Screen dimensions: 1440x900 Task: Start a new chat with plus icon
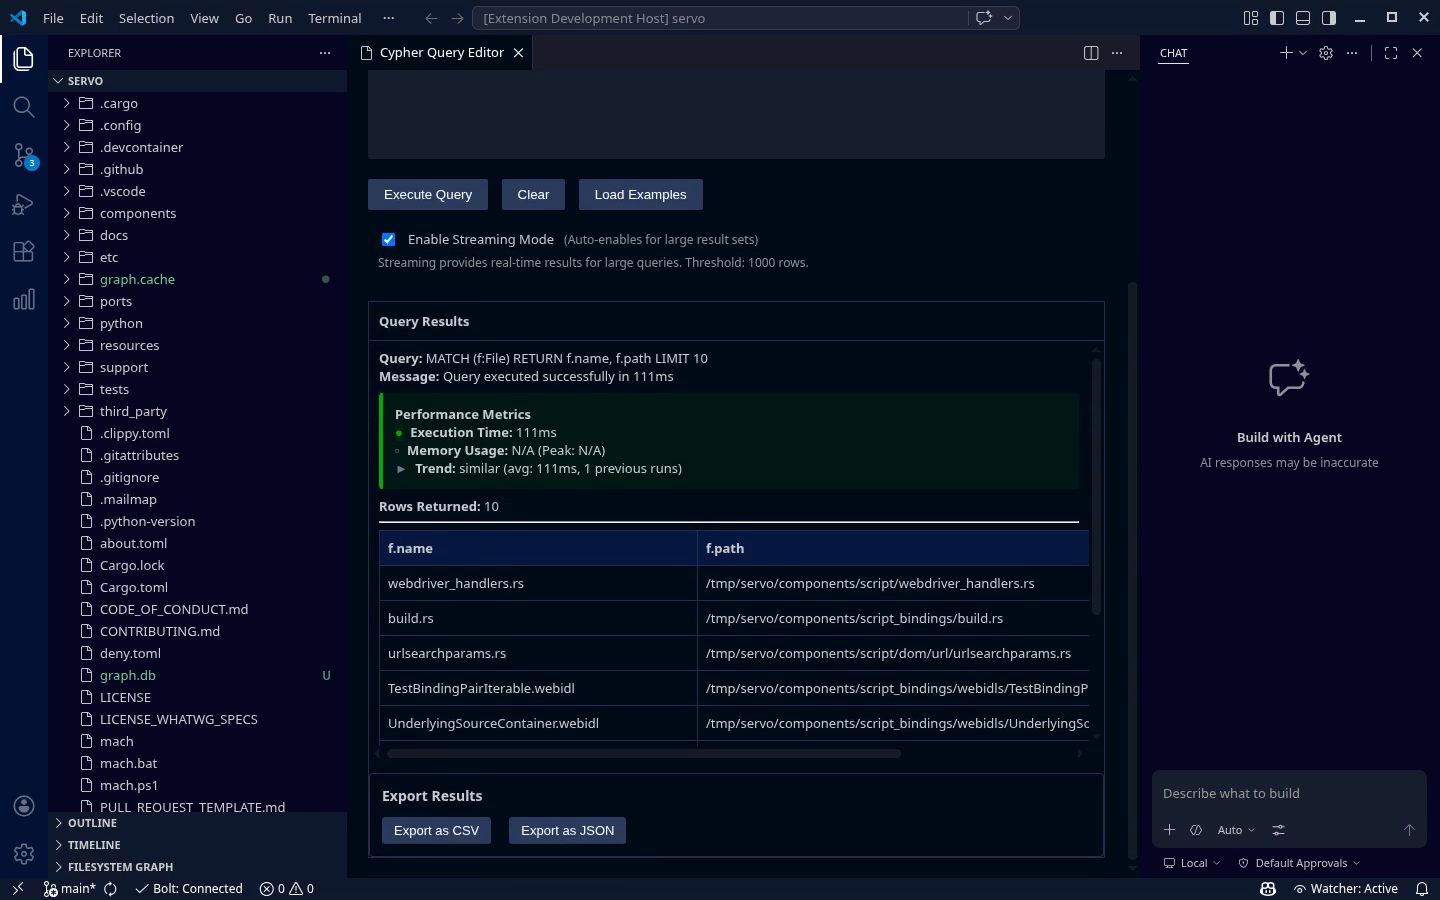[x=1286, y=53]
